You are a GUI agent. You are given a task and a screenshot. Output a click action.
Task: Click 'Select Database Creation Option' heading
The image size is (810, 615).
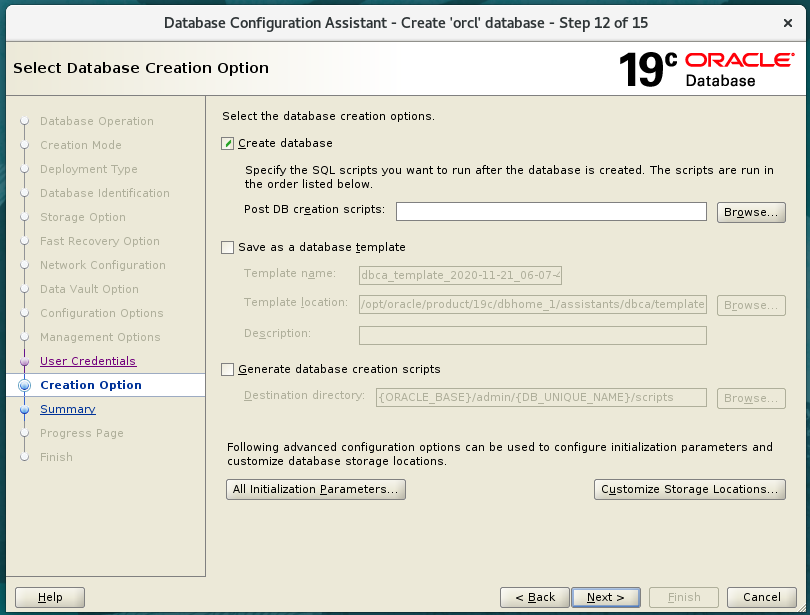(x=141, y=68)
